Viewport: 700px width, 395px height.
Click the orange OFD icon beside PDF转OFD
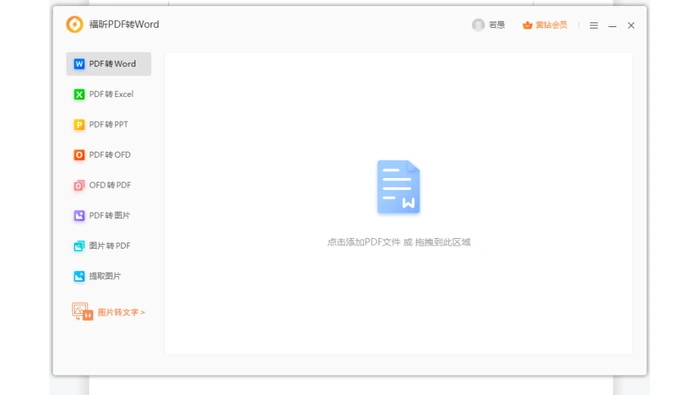pyautogui.click(x=79, y=155)
